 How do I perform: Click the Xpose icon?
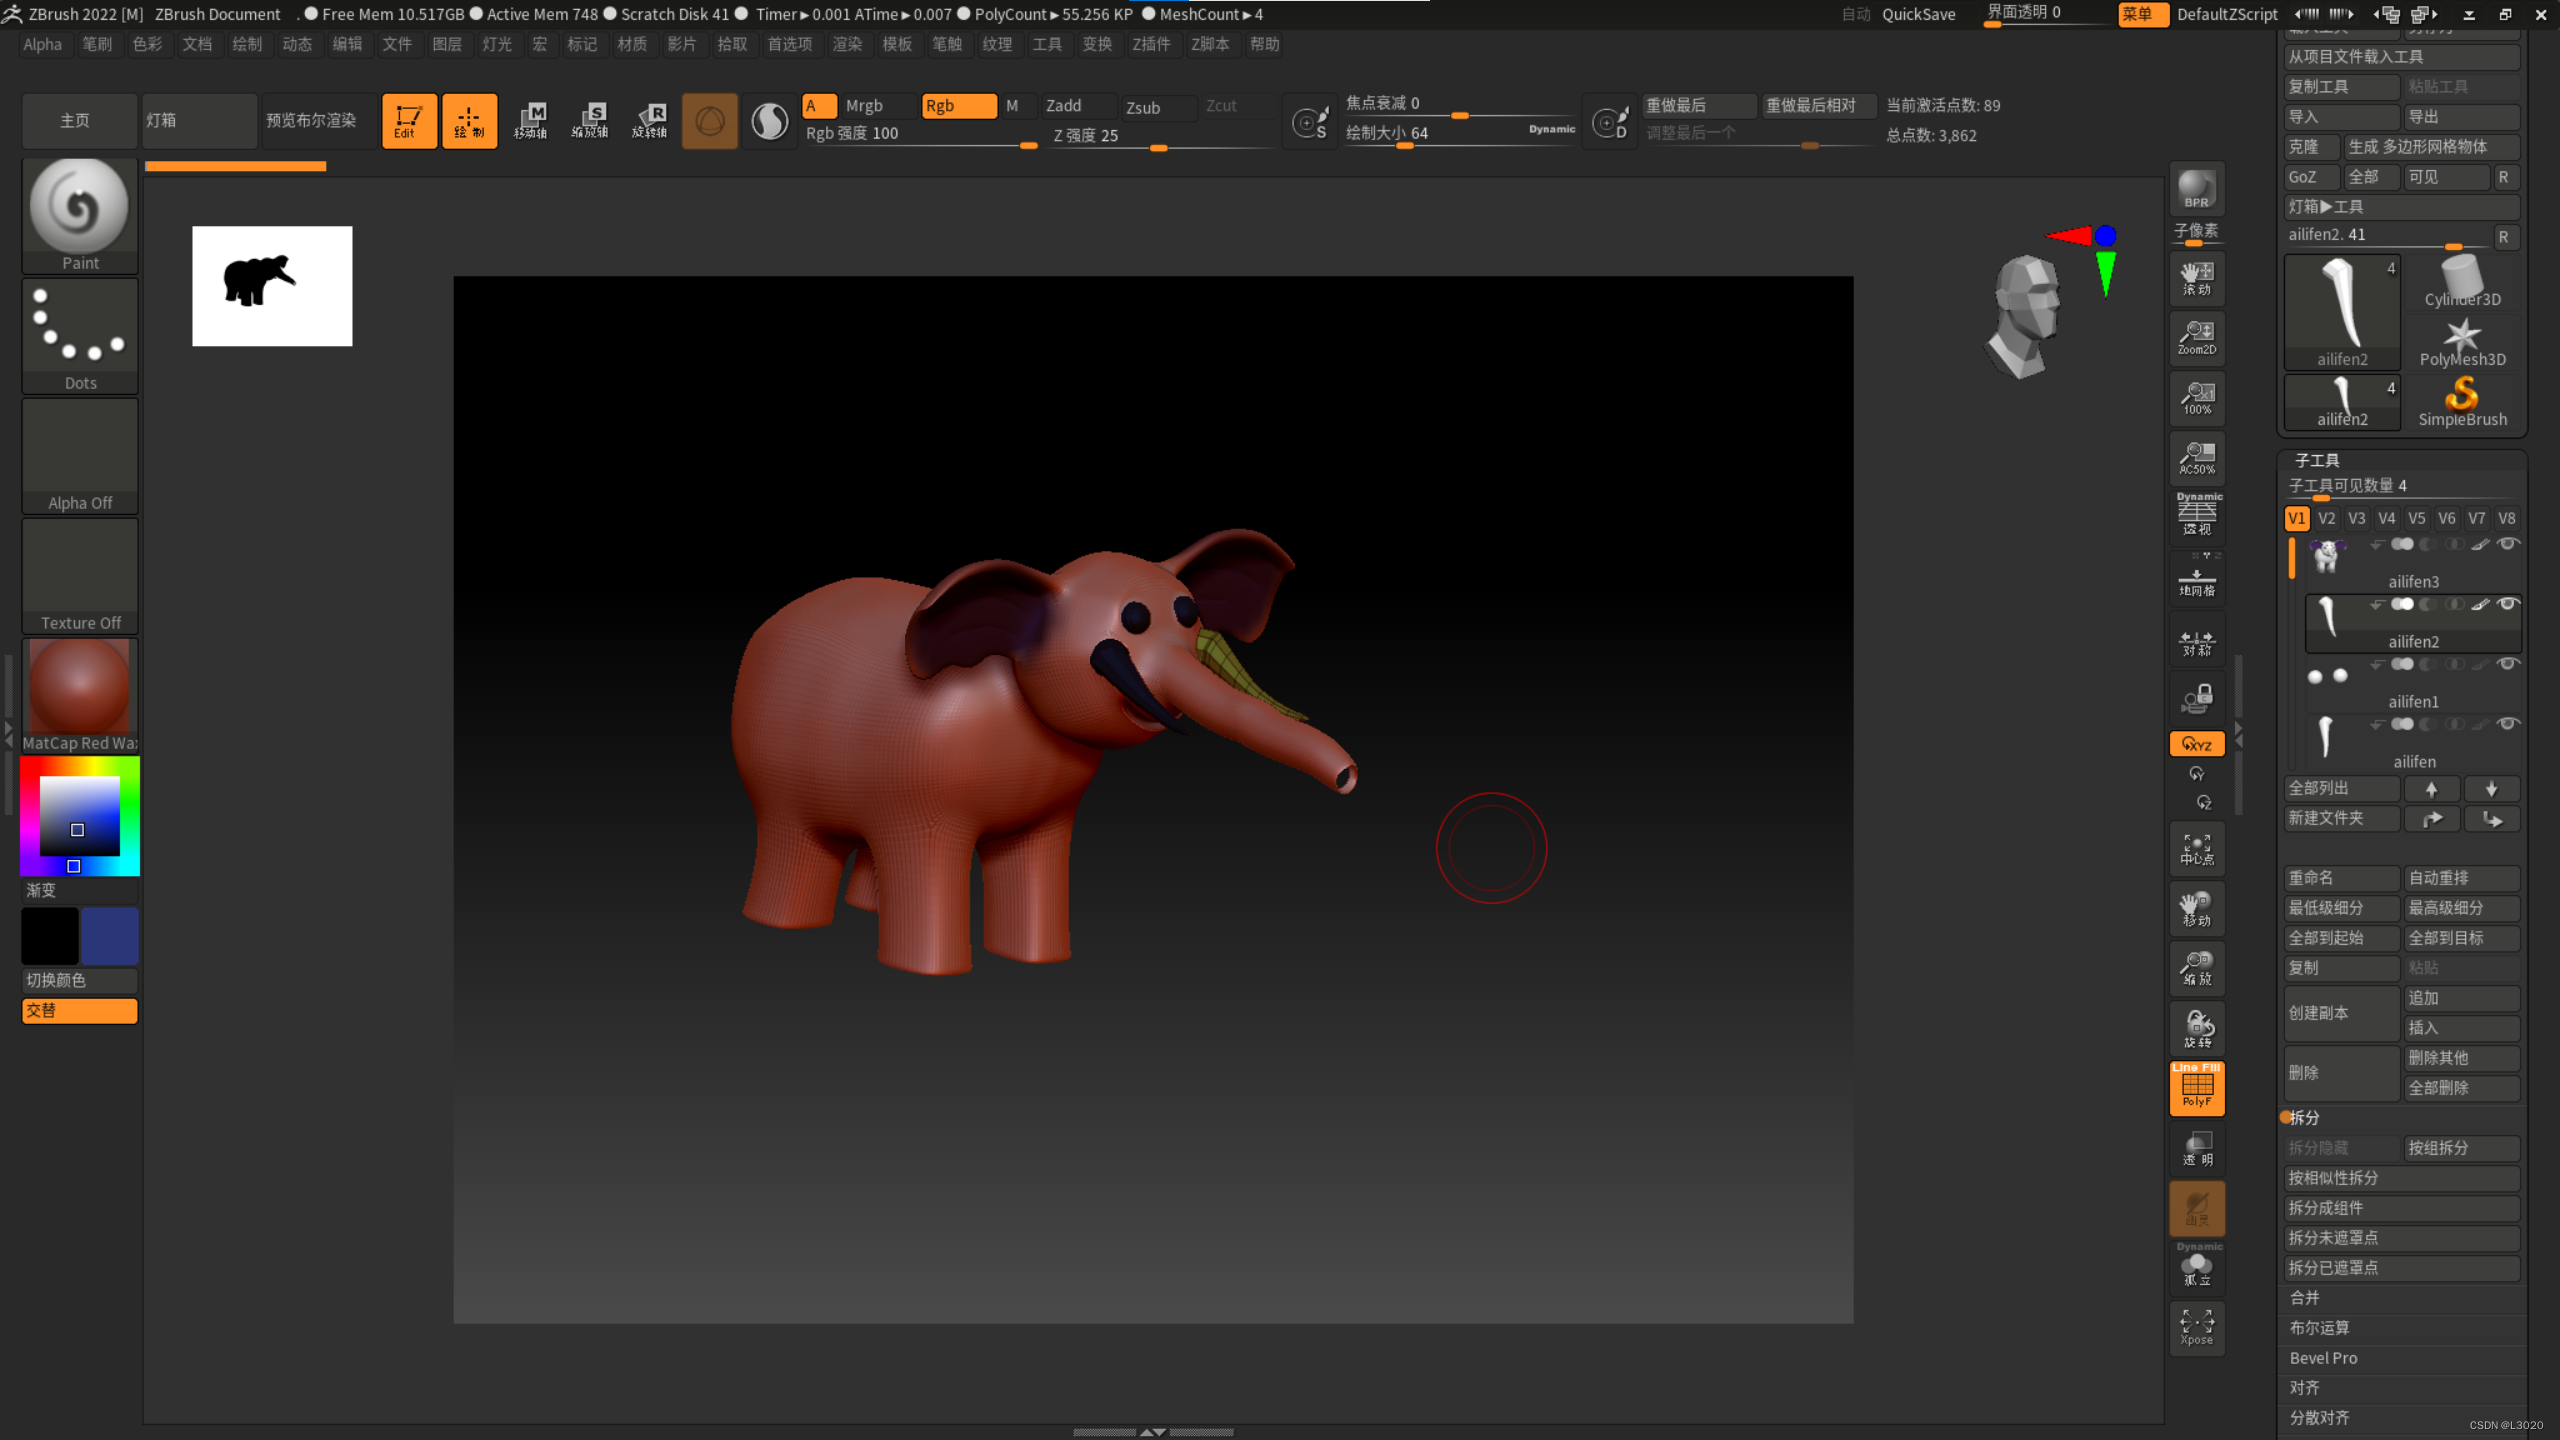(x=2196, y=1327)
